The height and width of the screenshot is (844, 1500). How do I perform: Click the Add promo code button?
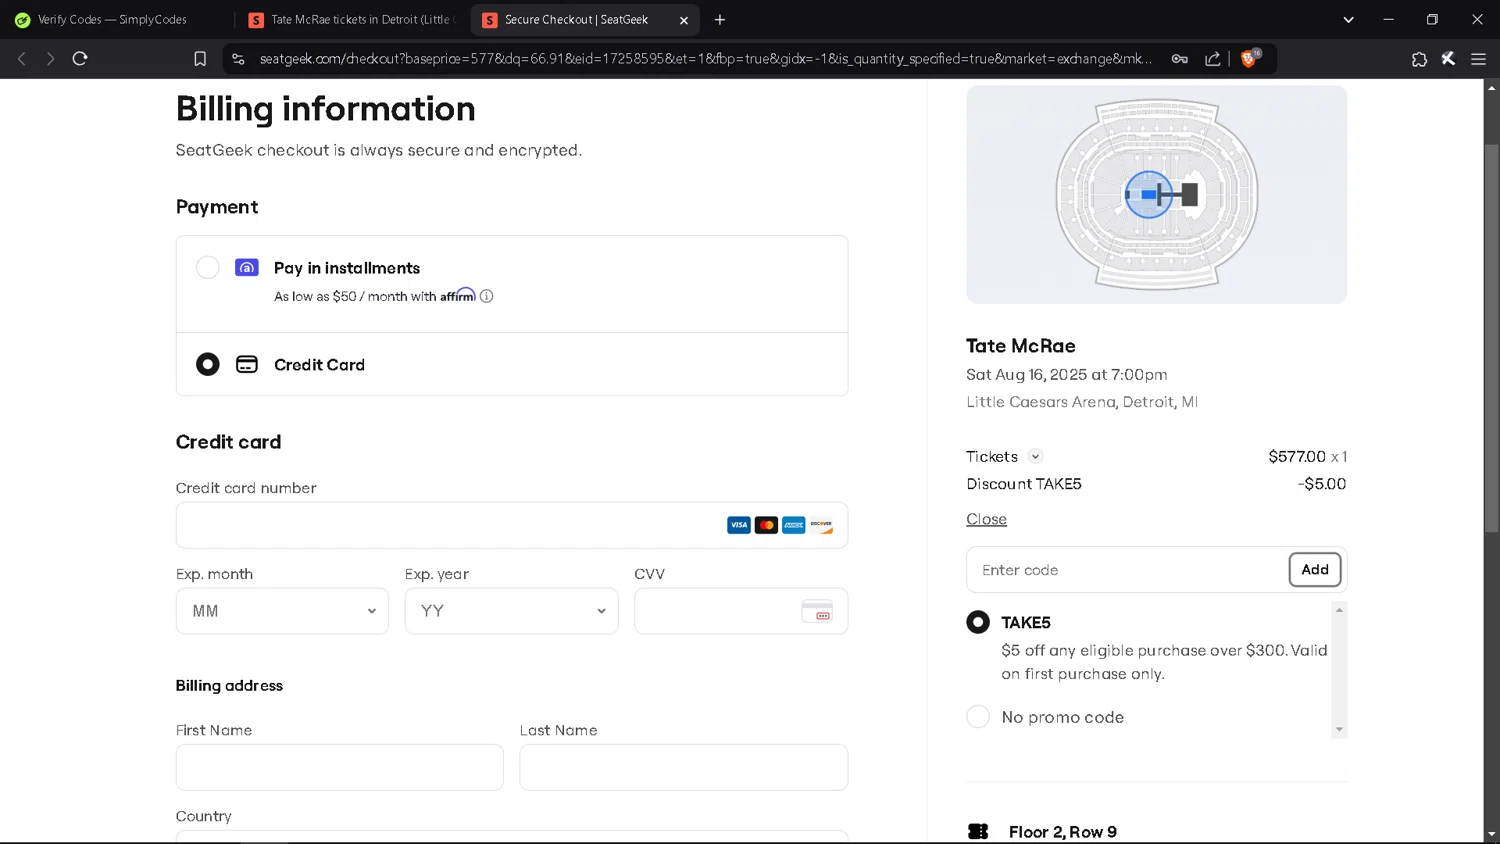click(x=1314, y=570)
